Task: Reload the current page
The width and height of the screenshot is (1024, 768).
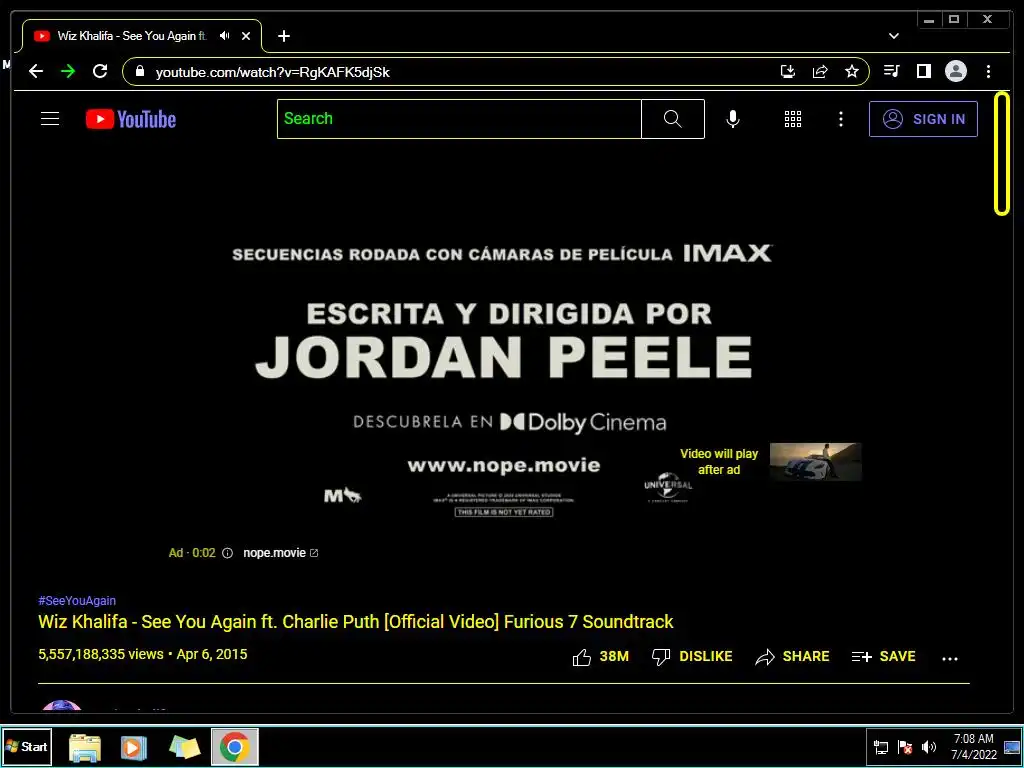Action: 100,71
